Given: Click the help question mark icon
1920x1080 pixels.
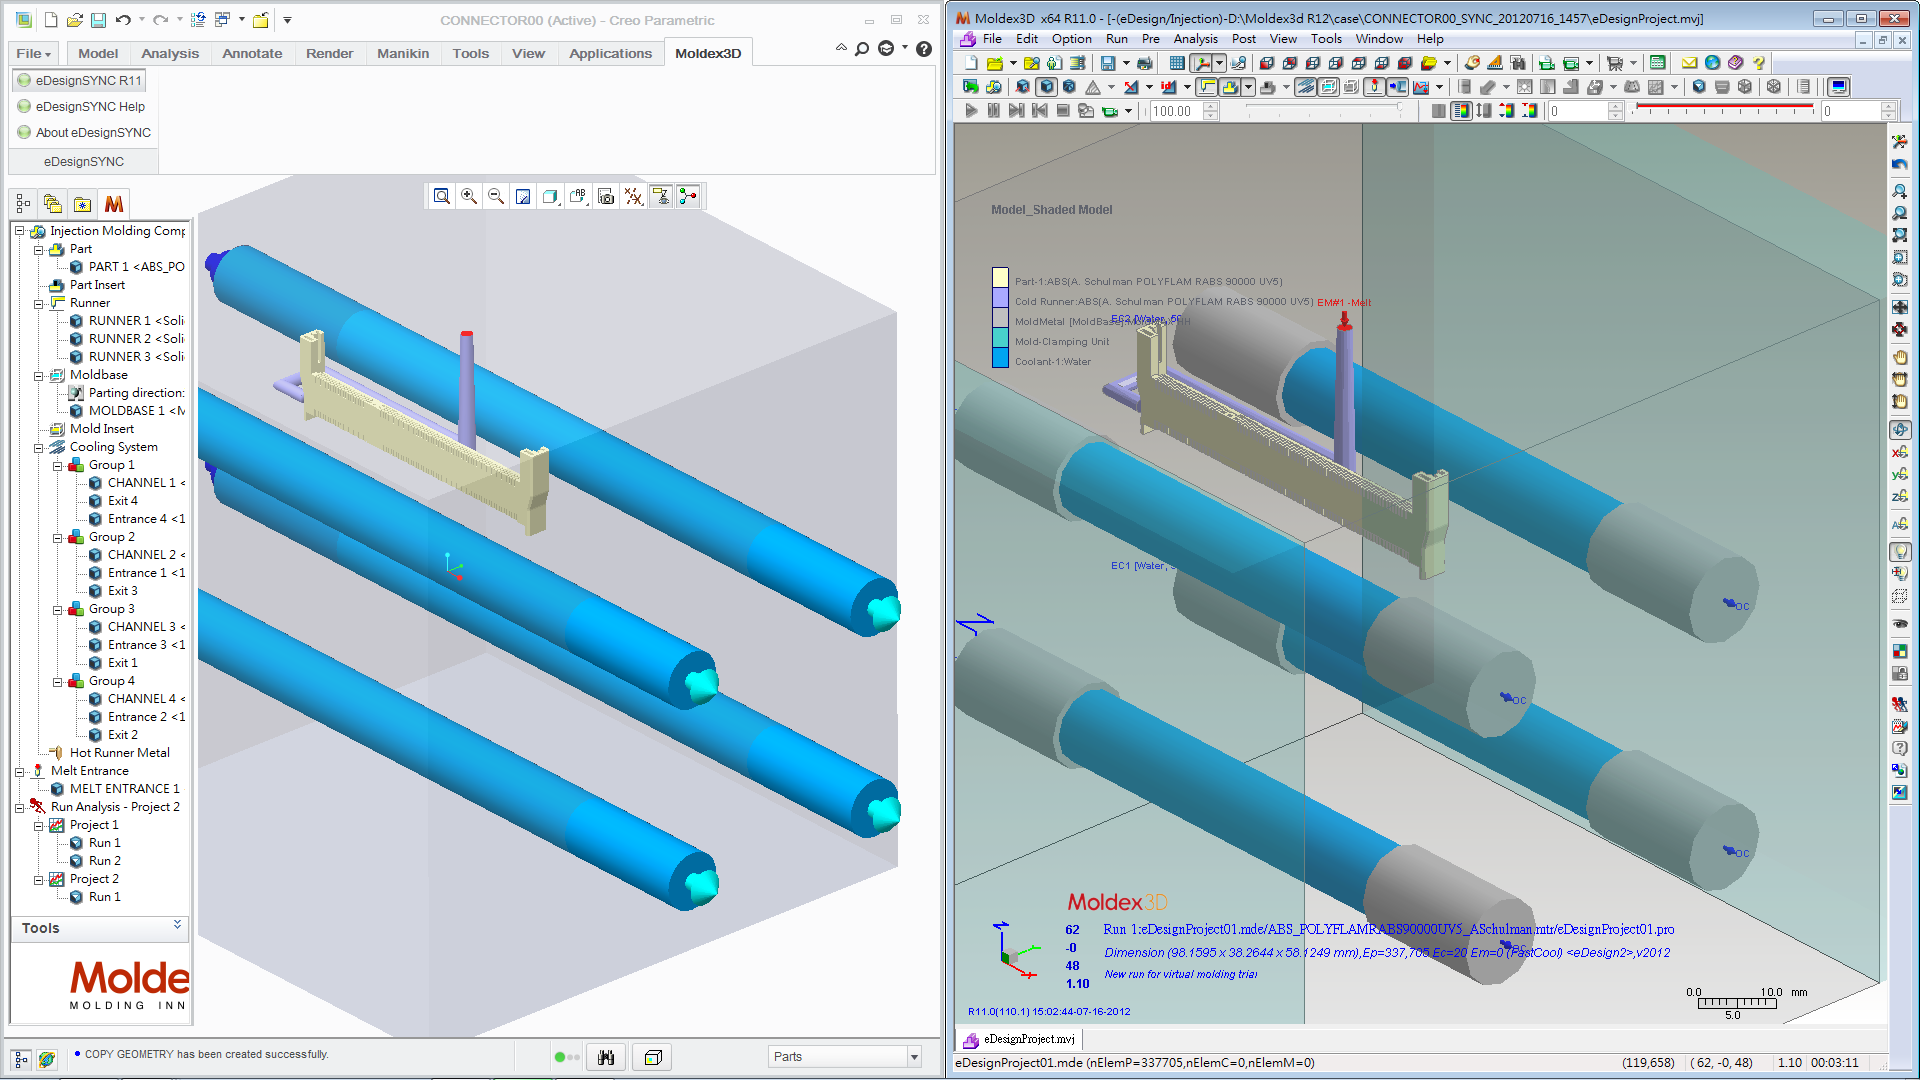Looking at the screenshot, I should [1759, 63].
